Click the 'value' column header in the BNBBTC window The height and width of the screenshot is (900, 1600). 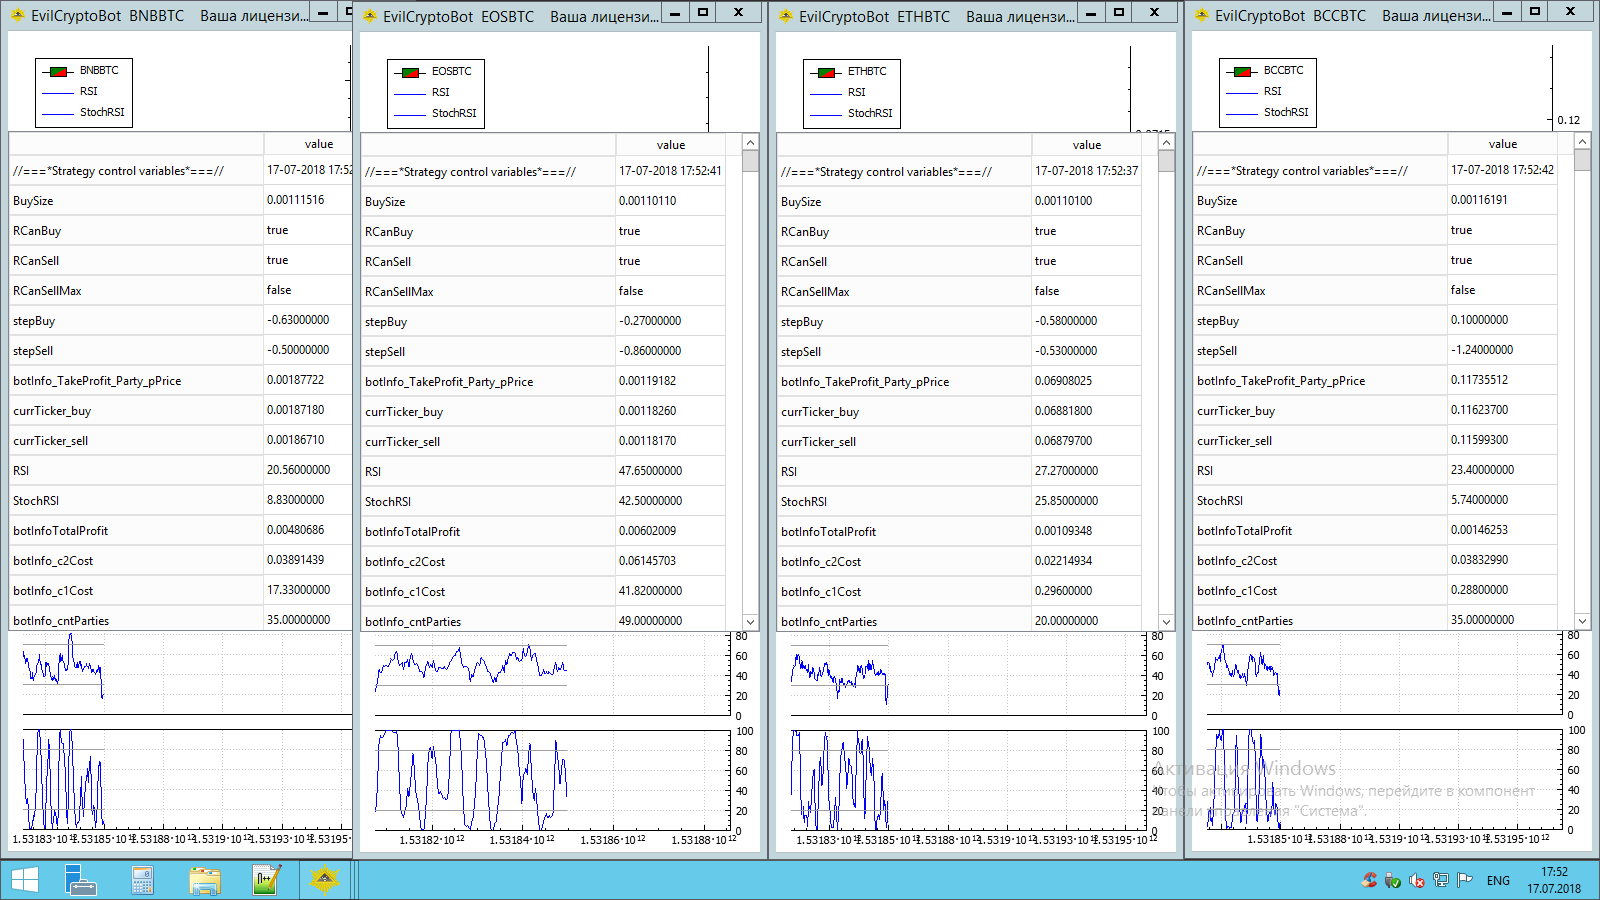pos(308,144)
